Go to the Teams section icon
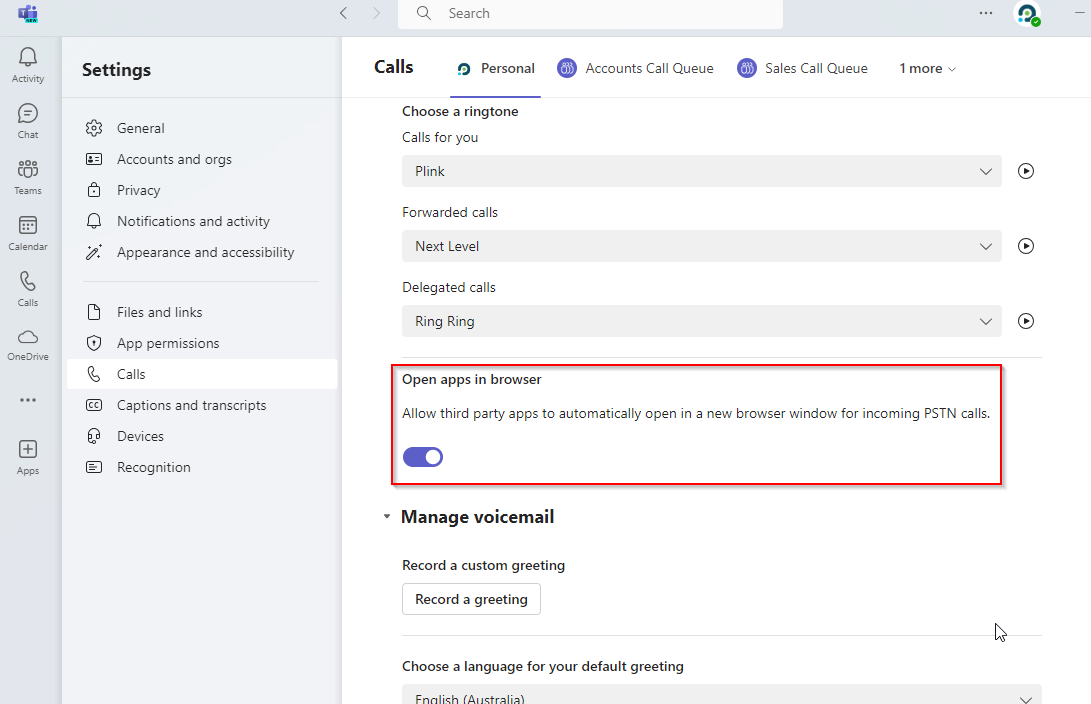1091x704 pixels. [x=28, y=176]
